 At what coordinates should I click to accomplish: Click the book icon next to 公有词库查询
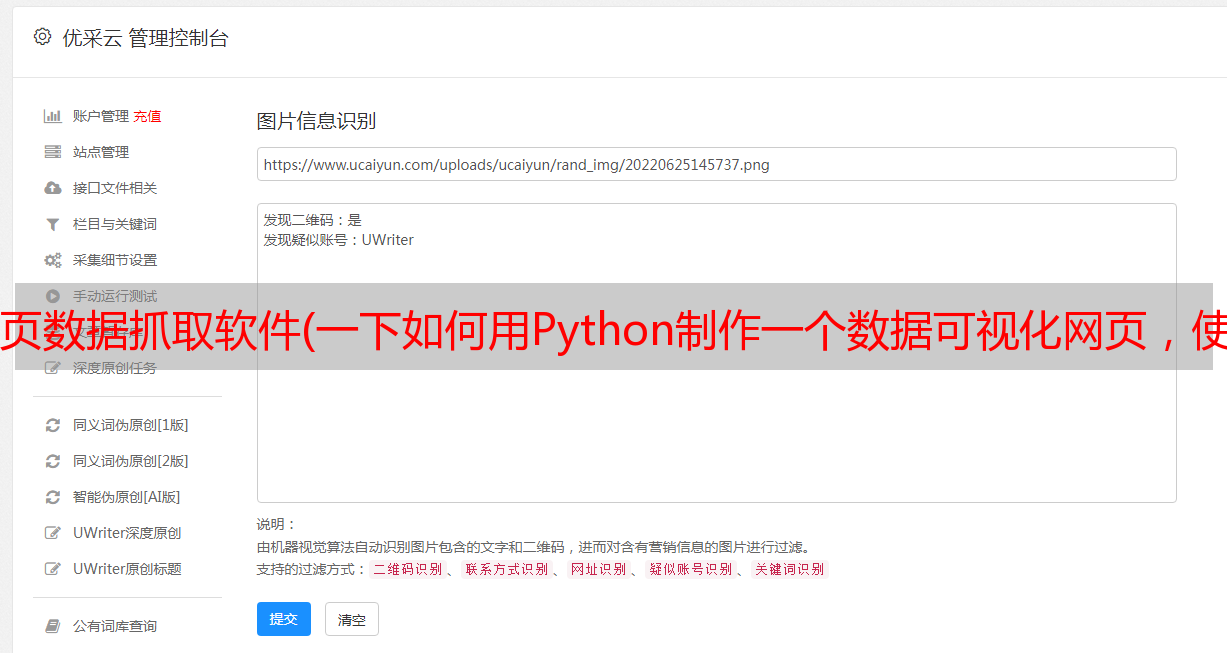(53, 626)
